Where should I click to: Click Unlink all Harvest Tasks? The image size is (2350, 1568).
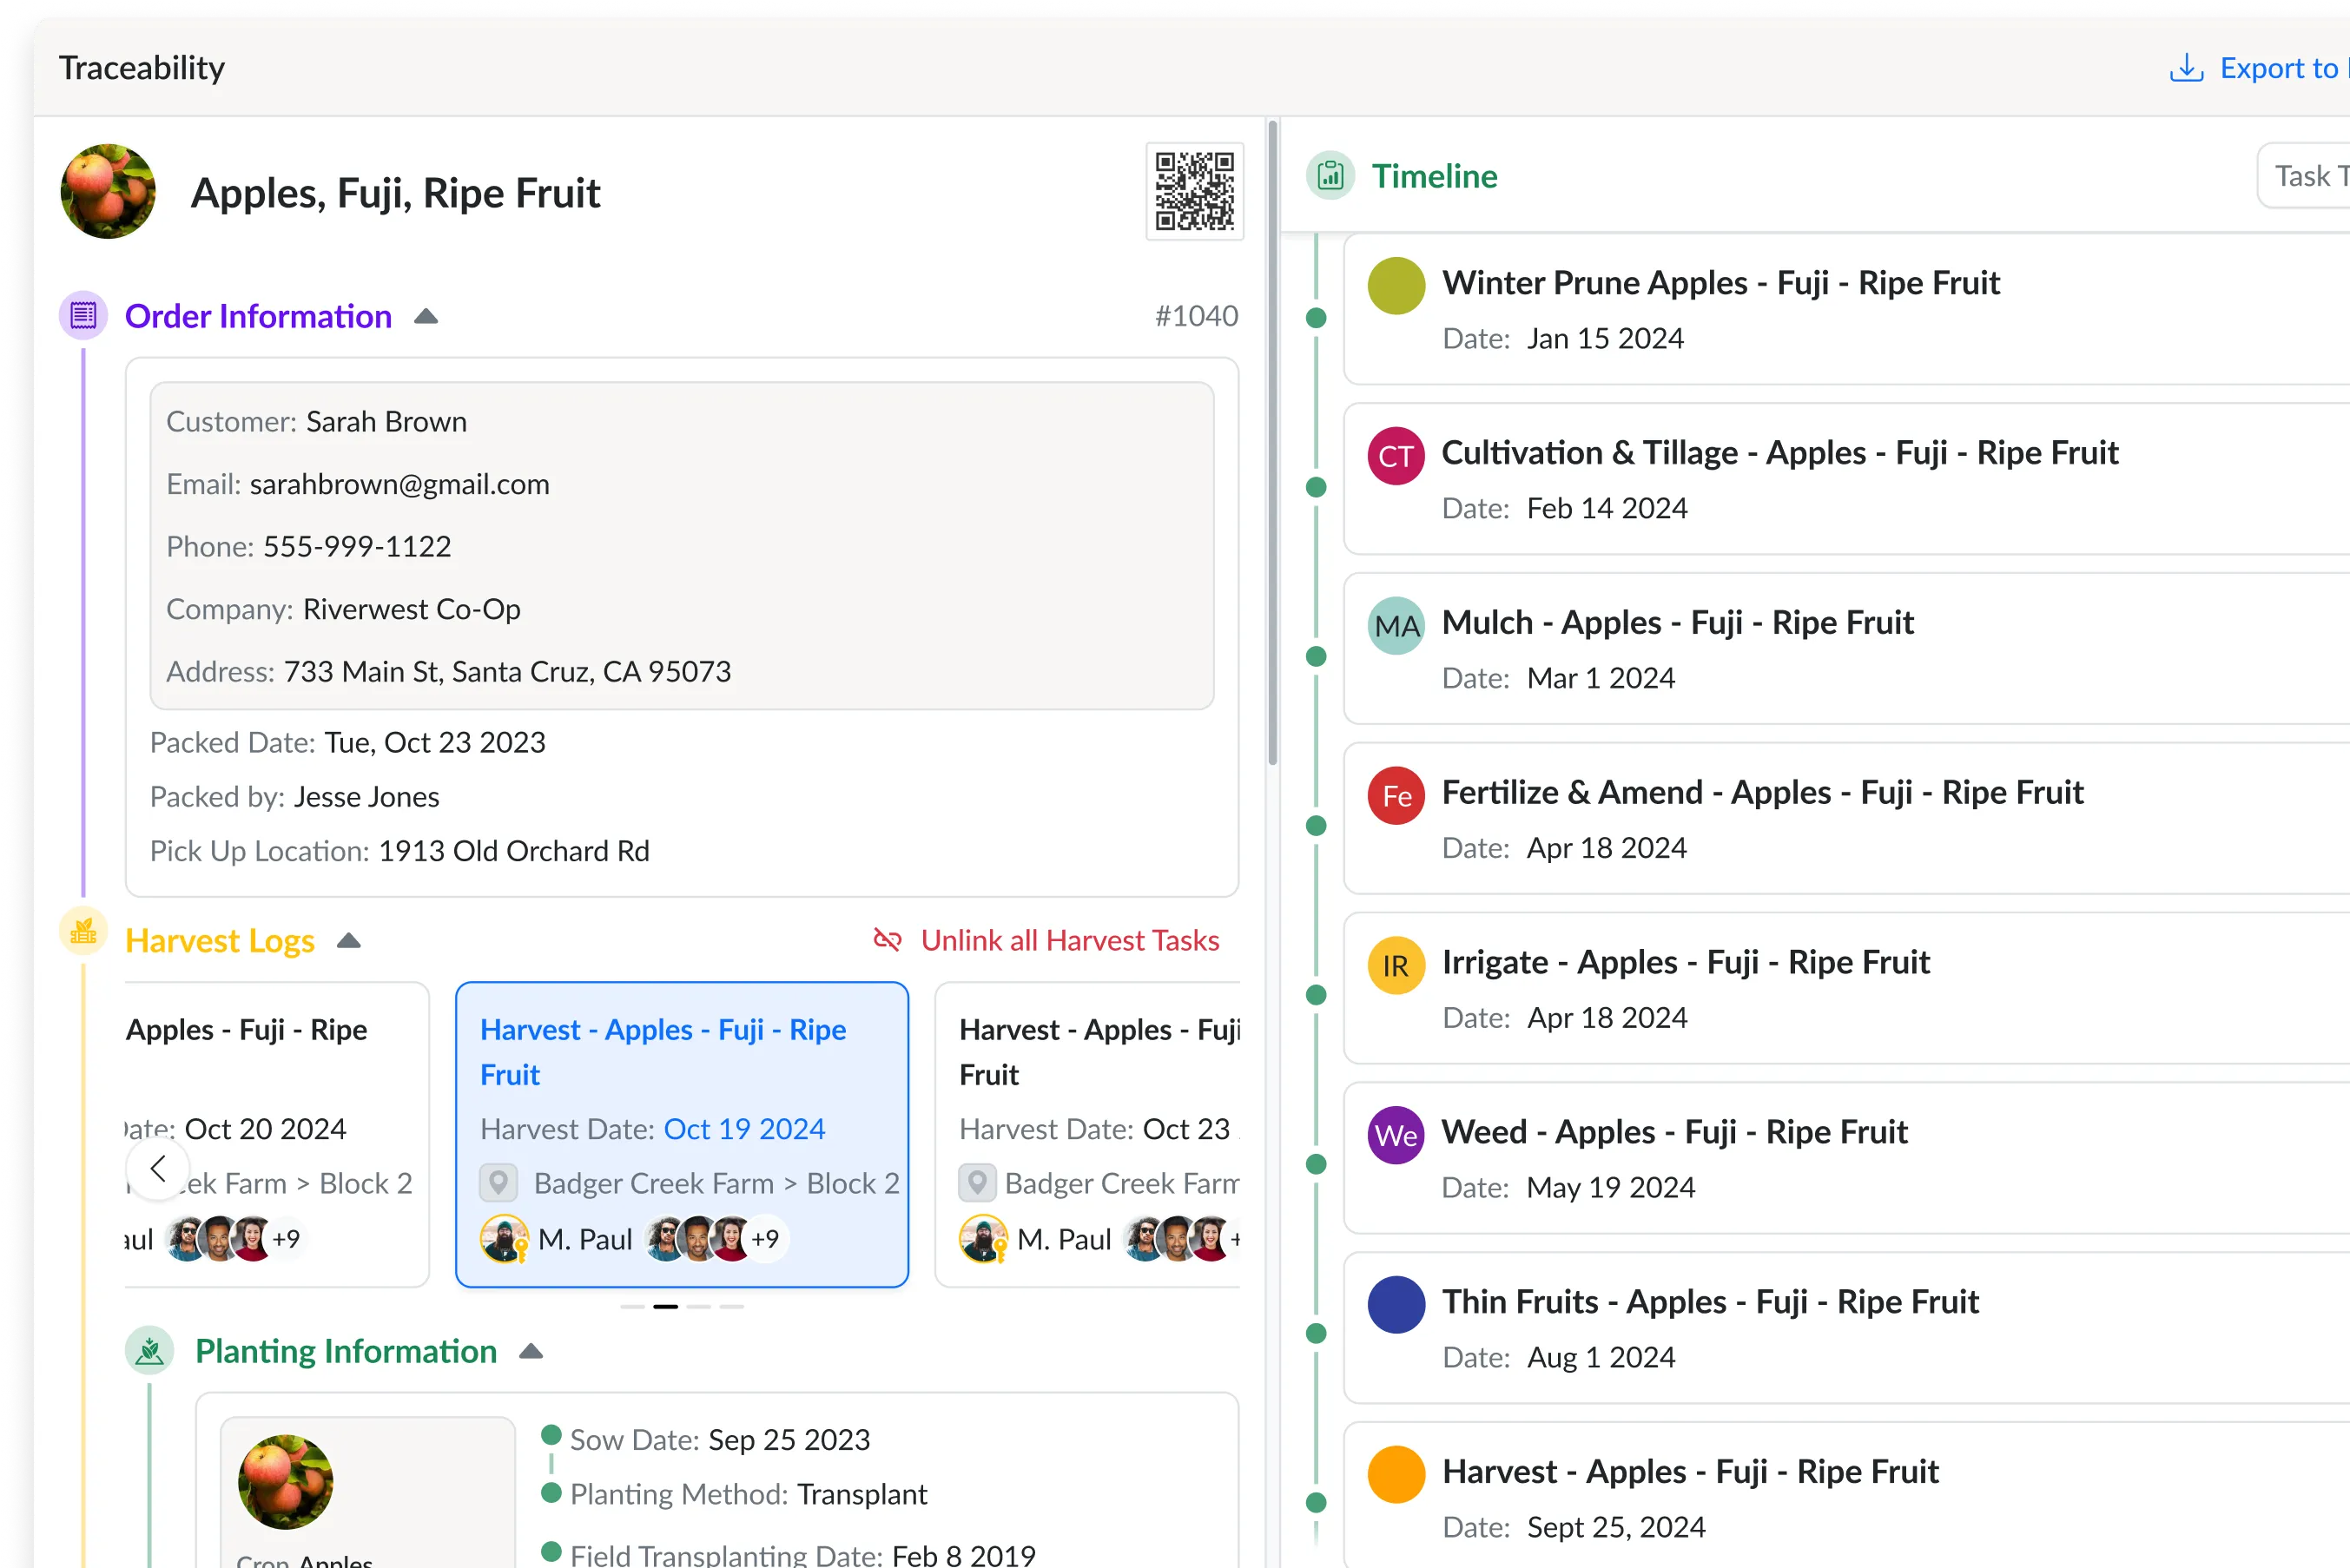tap(1069, 940)
